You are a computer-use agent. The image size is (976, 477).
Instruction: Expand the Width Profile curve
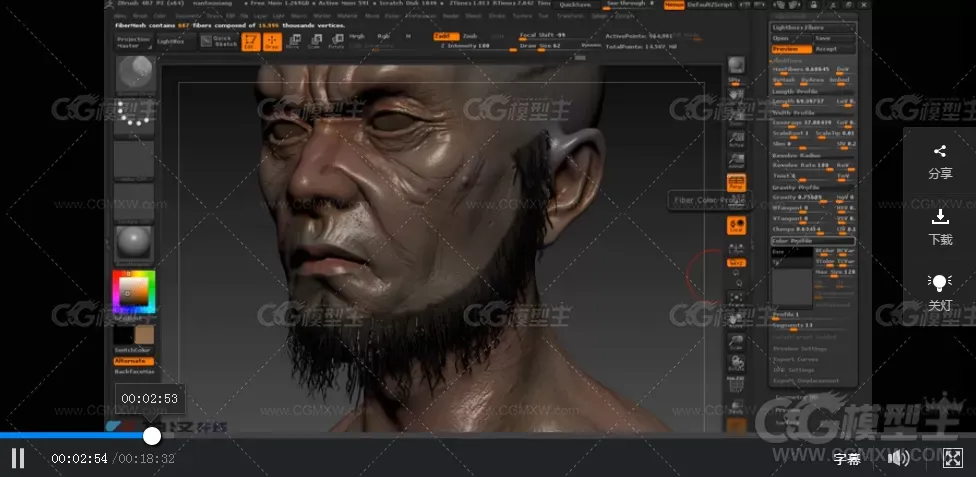[x=812, y=113]
